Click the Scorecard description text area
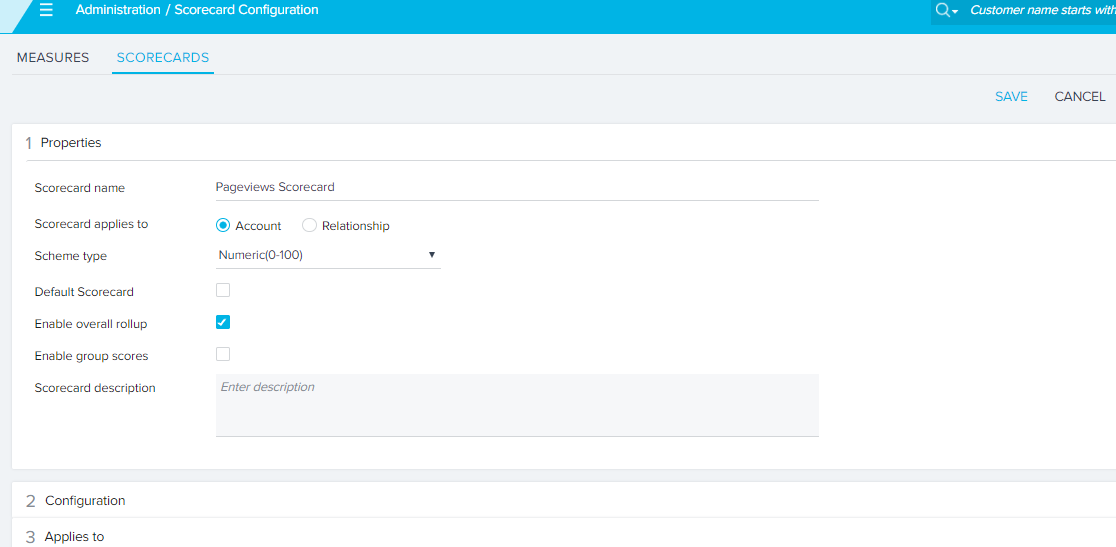The width and height of the screenshot is (1116, 547). click(x=517, y=405)
